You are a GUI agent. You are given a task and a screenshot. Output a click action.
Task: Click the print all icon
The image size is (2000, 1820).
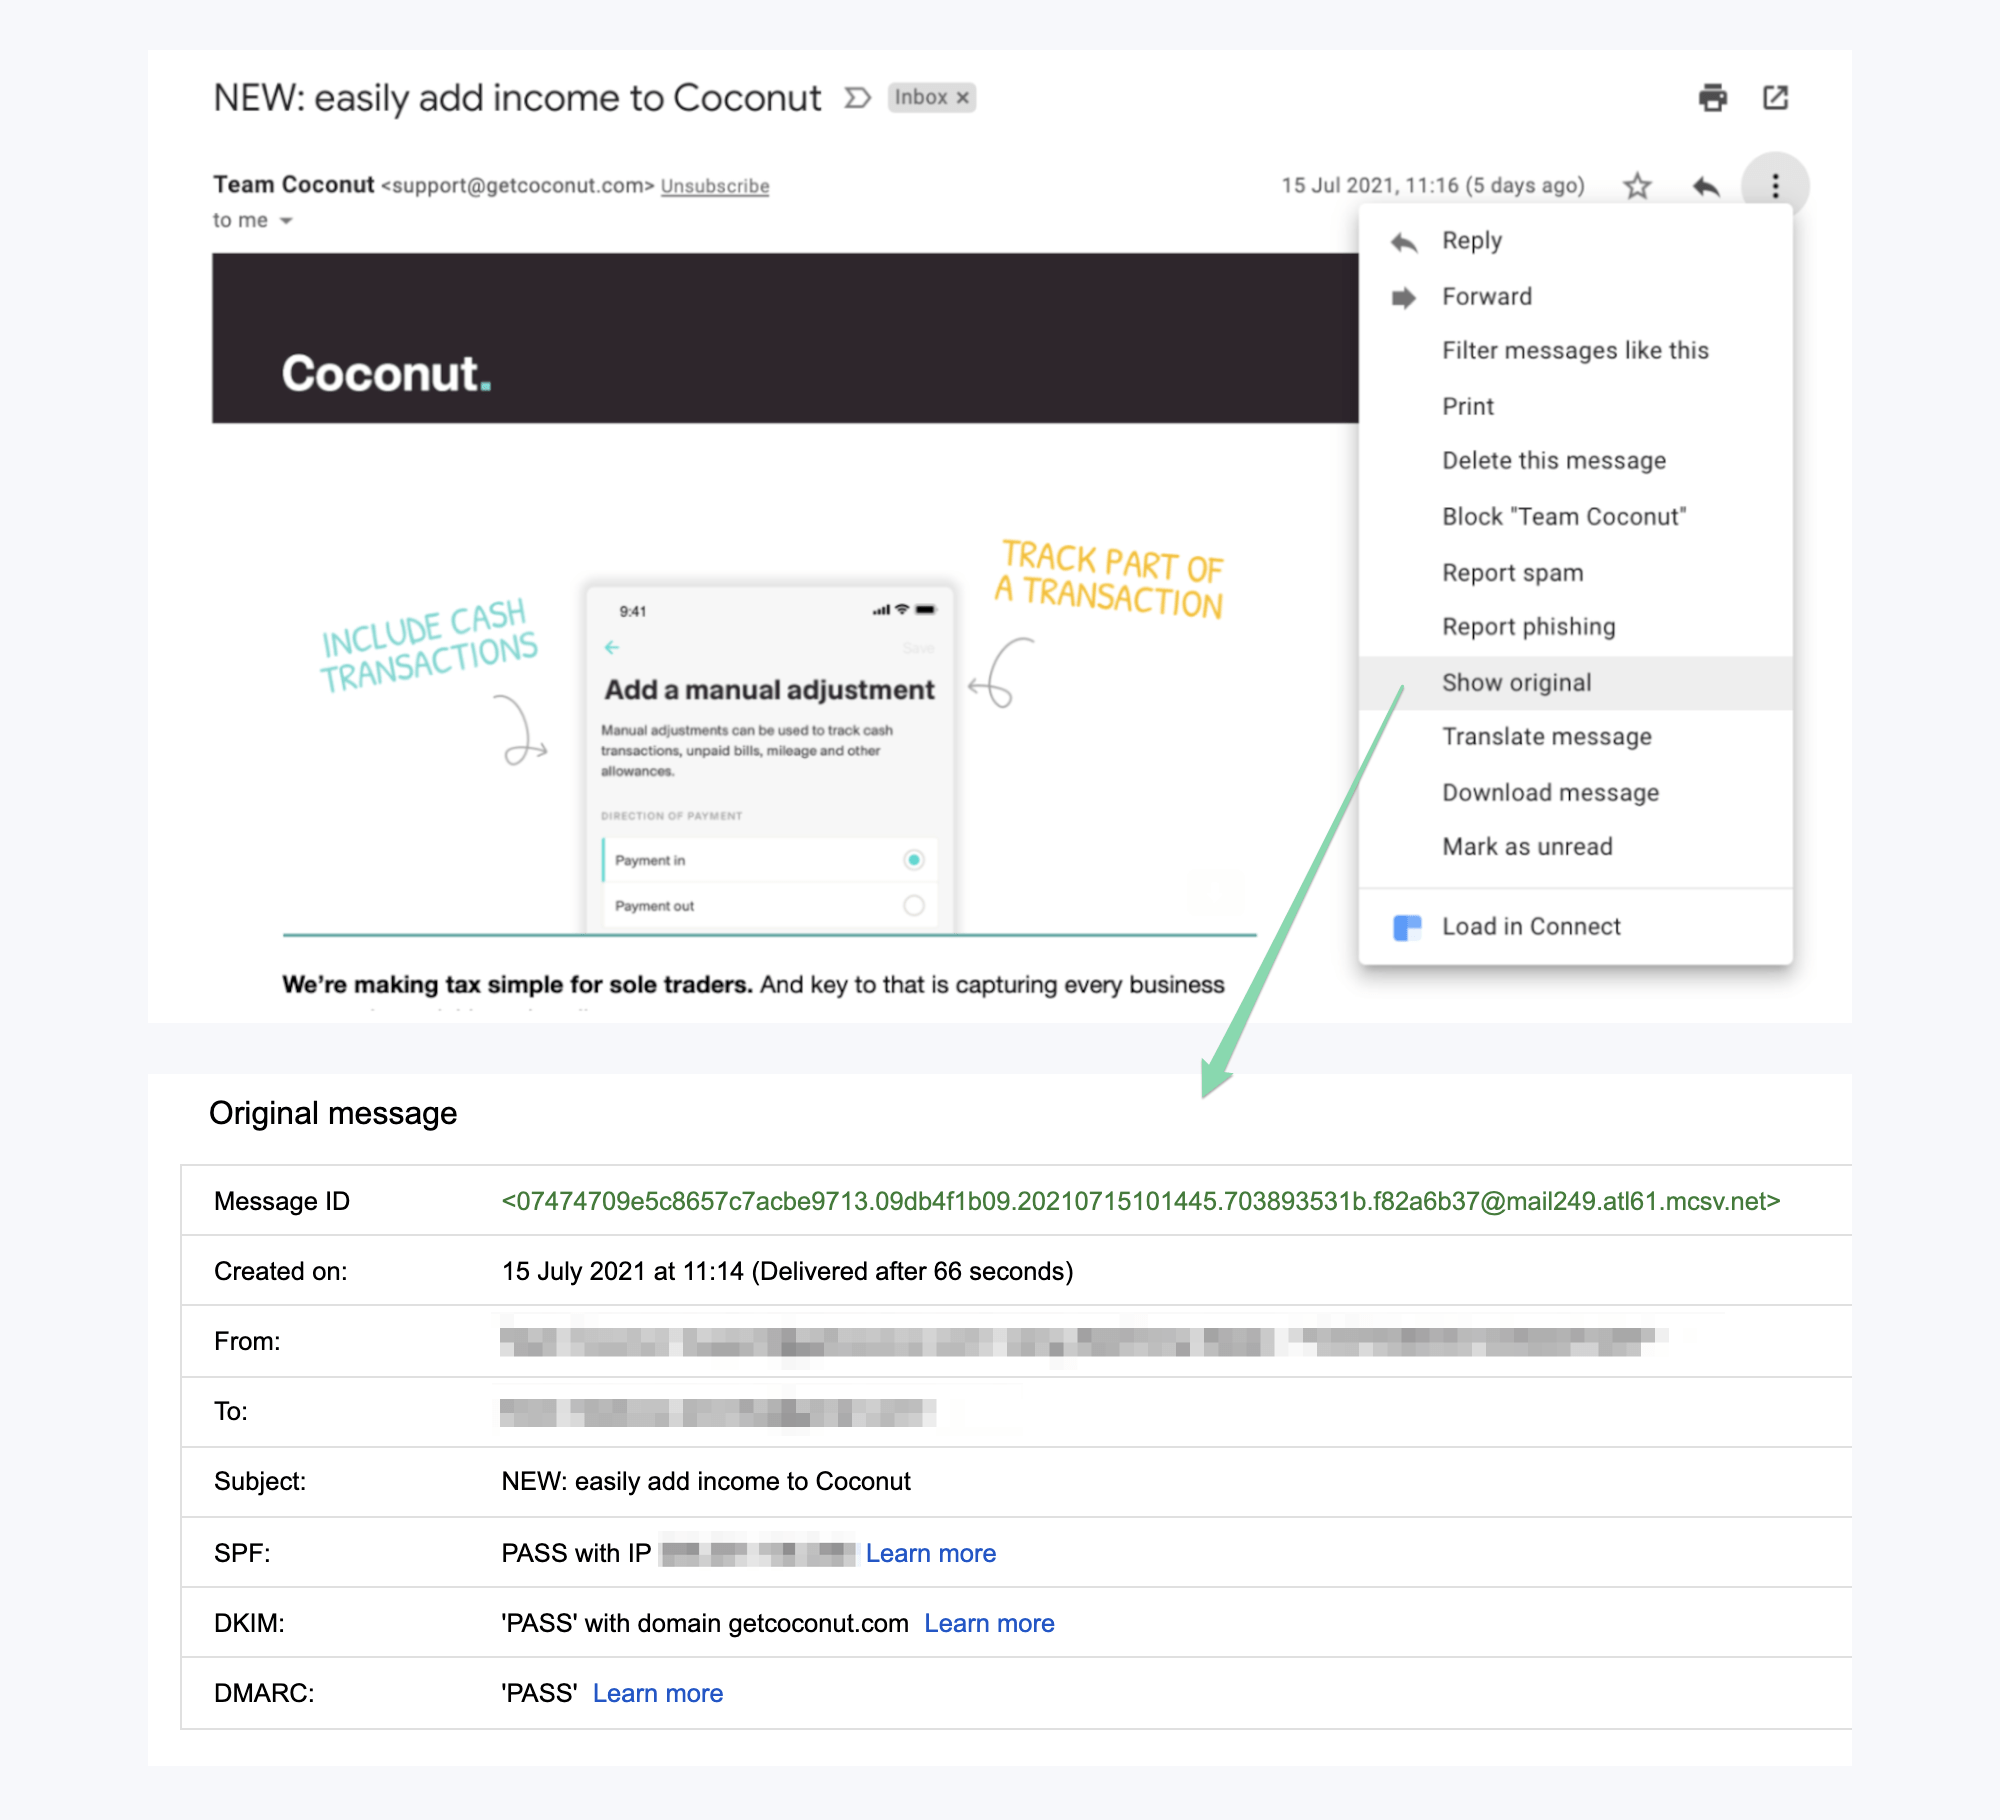(1713, 98)
